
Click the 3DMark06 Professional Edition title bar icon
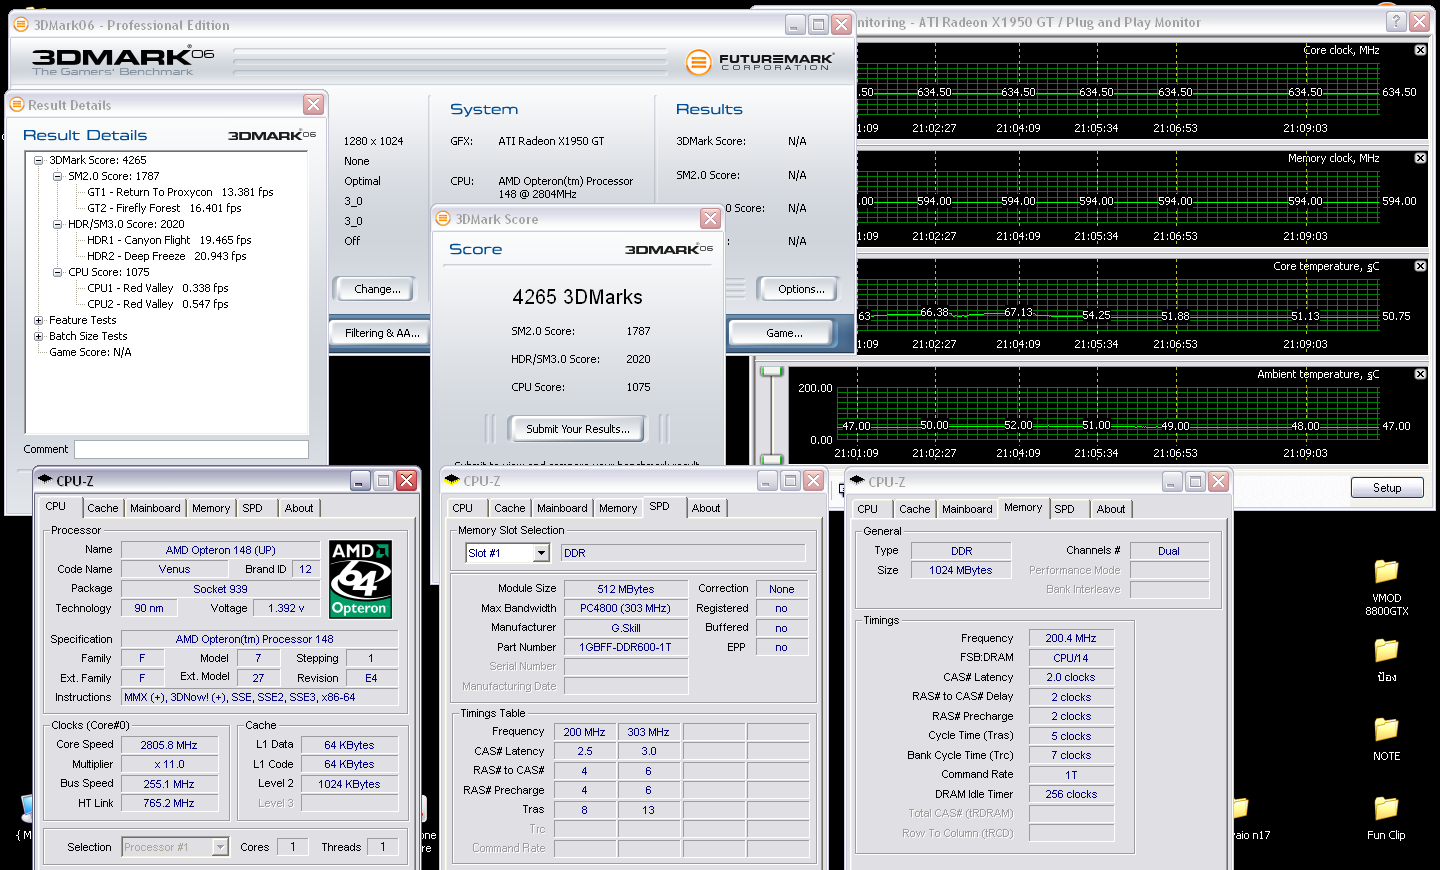[23, 25]
